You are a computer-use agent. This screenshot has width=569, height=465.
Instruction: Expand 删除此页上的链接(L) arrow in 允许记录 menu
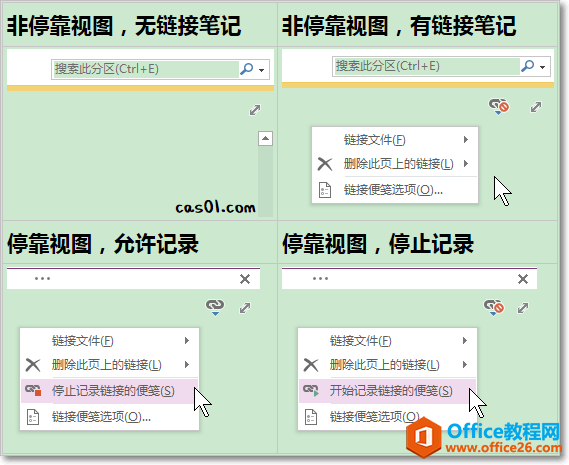coord(187,364)
